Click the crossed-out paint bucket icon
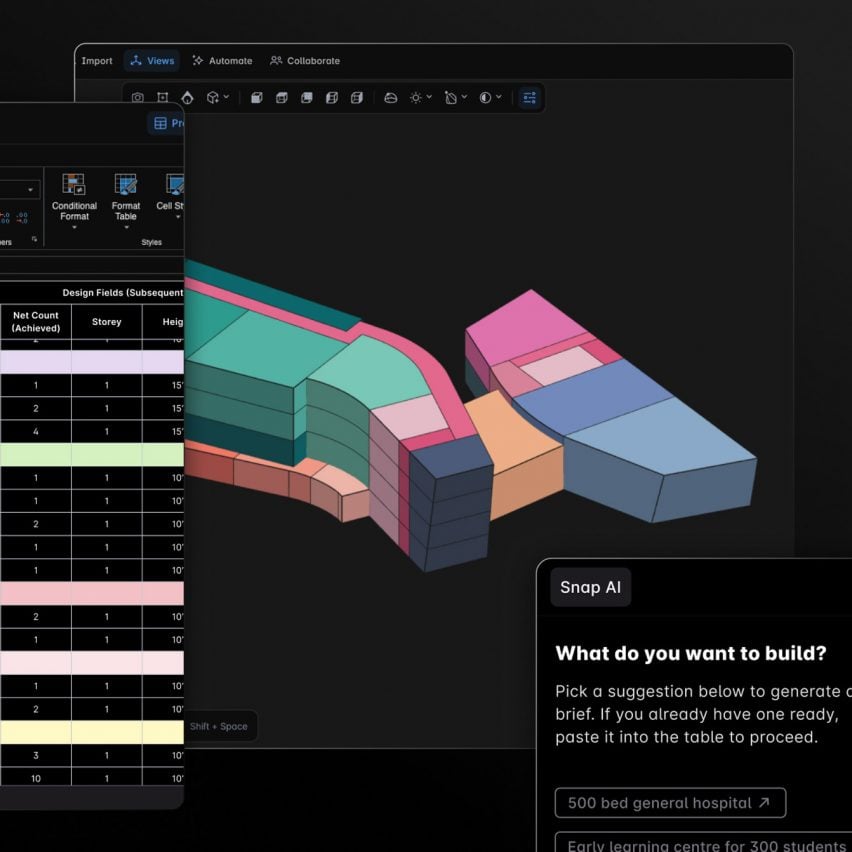The width and height of the screenshot is (852, 852). tap(450, 97)
